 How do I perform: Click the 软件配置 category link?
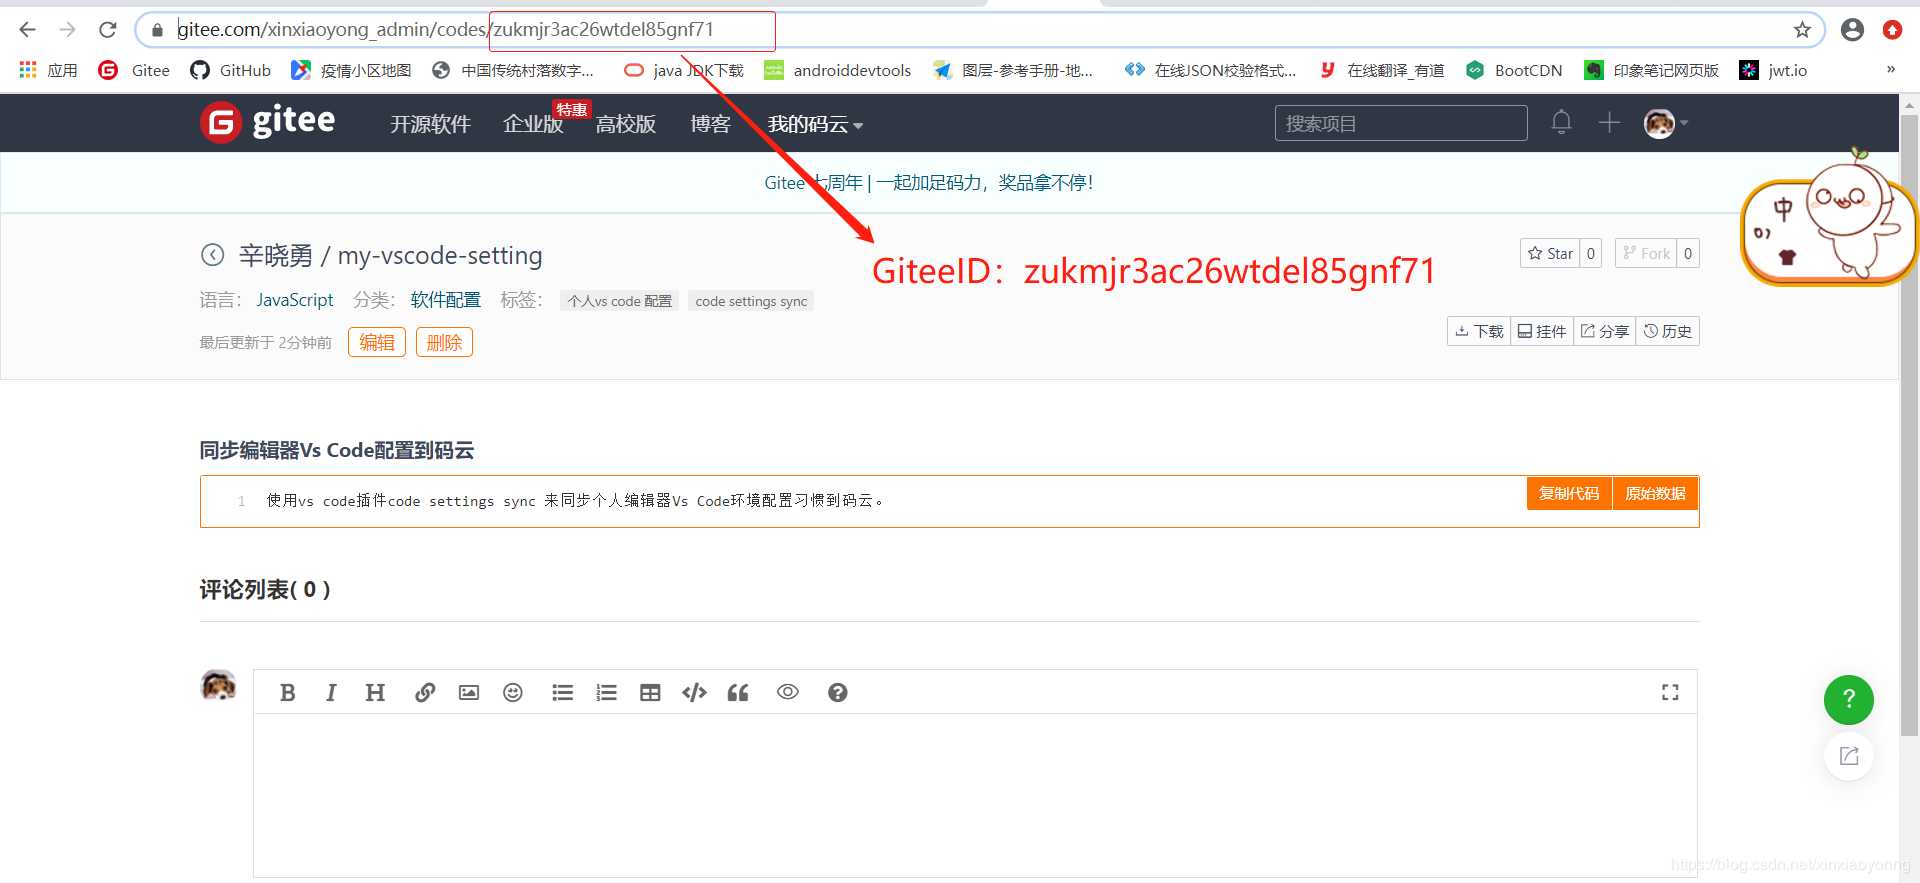pos(446,300)
